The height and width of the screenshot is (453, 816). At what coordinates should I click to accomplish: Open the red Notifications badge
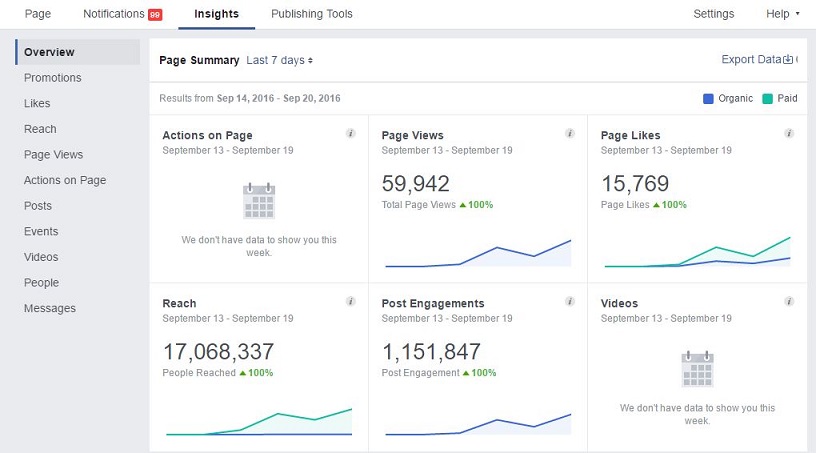pyautogui.click(x=155, y=15)
